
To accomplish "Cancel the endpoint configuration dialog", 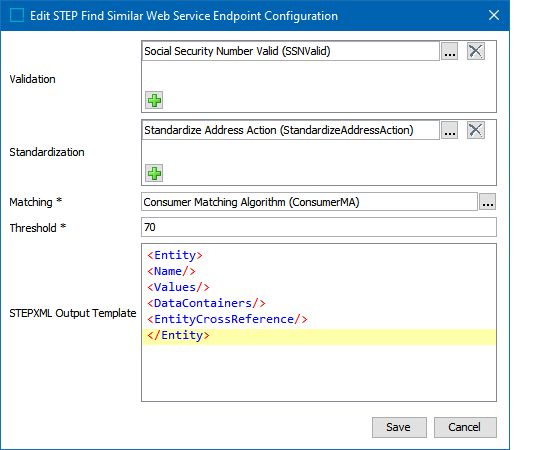I will tap(465, 427).
